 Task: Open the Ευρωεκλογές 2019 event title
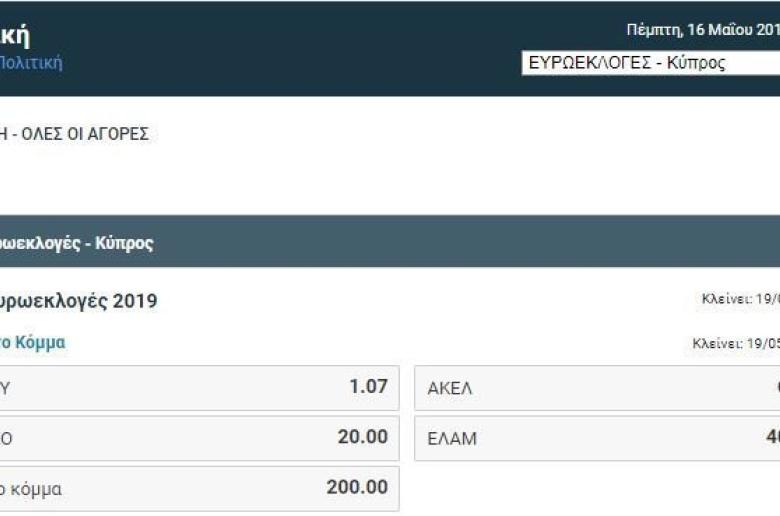(x=79, y=301)
